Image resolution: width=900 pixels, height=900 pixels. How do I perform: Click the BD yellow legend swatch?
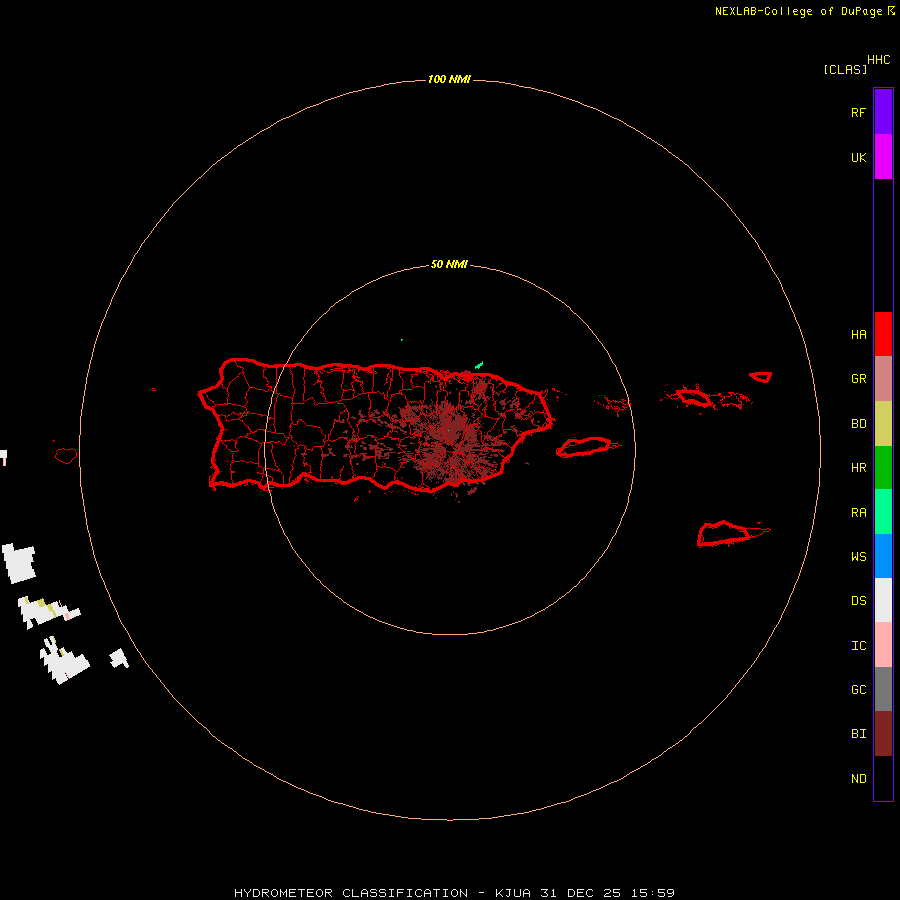coord(883,424)
